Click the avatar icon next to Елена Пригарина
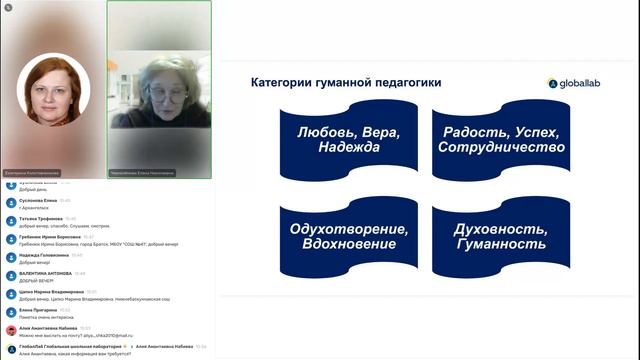This screenshot has height=360, width=640. click(x=11, y=312)
